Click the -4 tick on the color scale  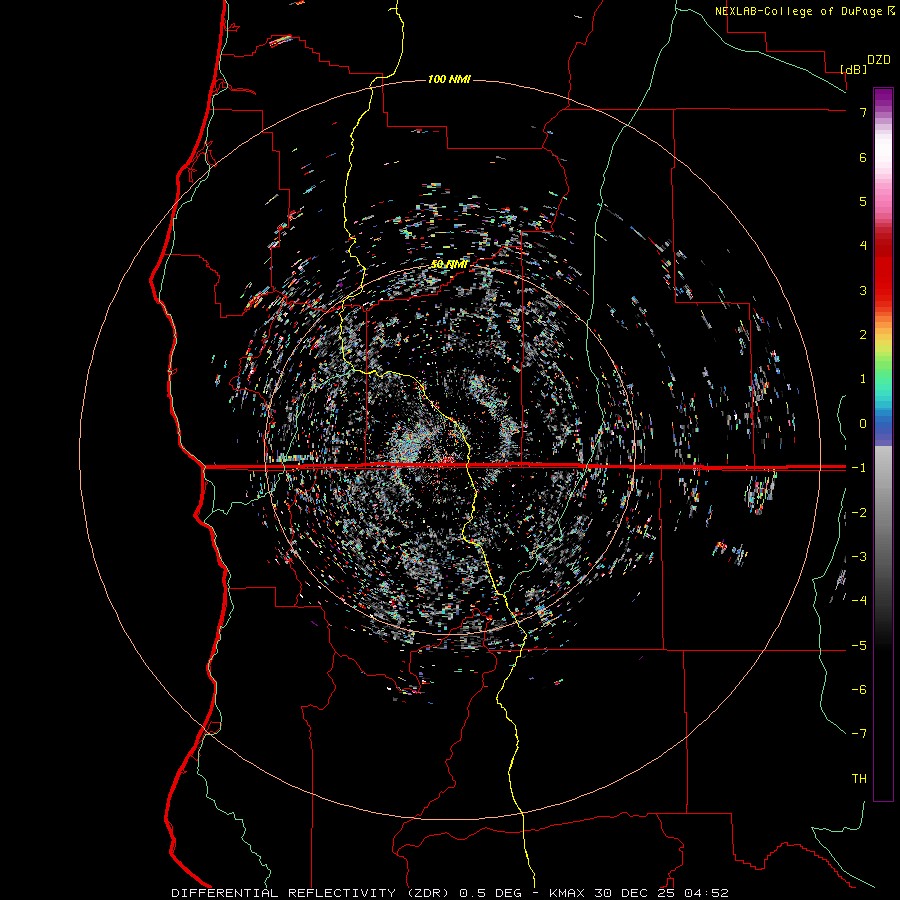[x=859, y=601]
